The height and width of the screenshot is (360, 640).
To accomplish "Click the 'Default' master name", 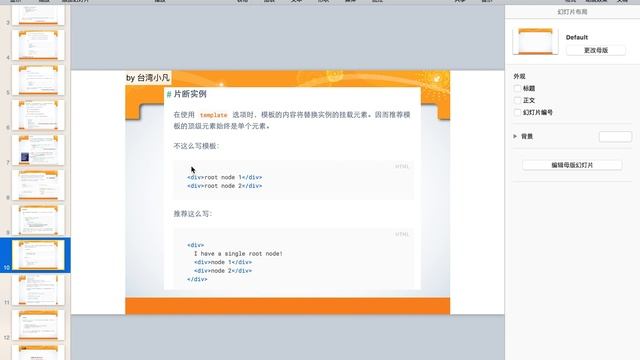I will click(x=577, y=37).
